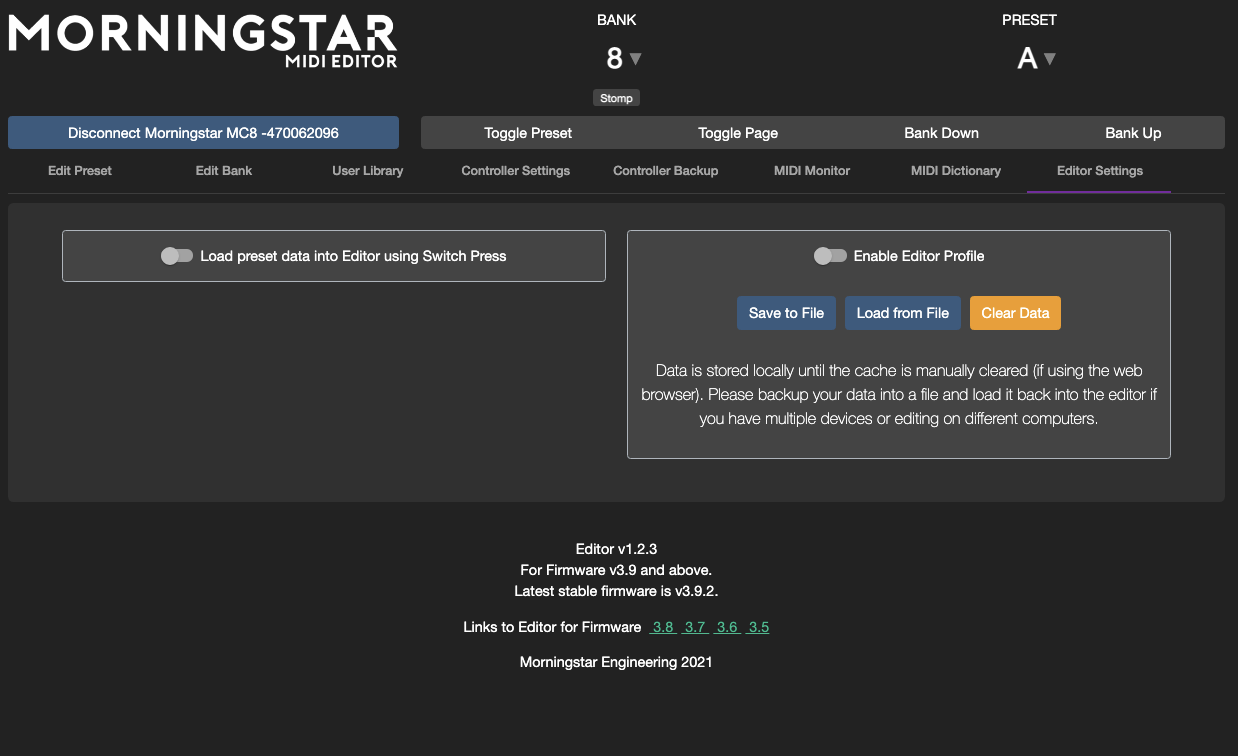Open the firmware 3.5 editor link

point(758,628)
